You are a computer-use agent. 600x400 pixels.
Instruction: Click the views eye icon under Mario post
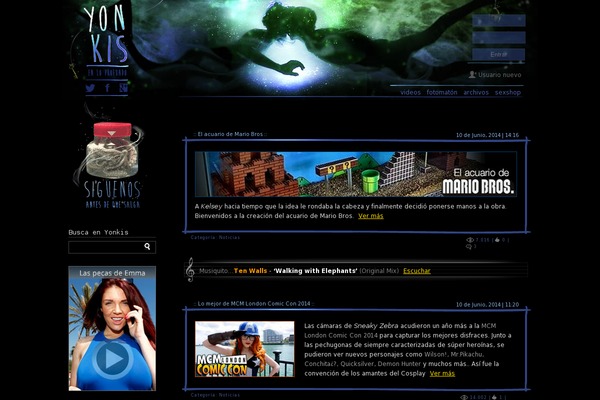coord(470,240)
